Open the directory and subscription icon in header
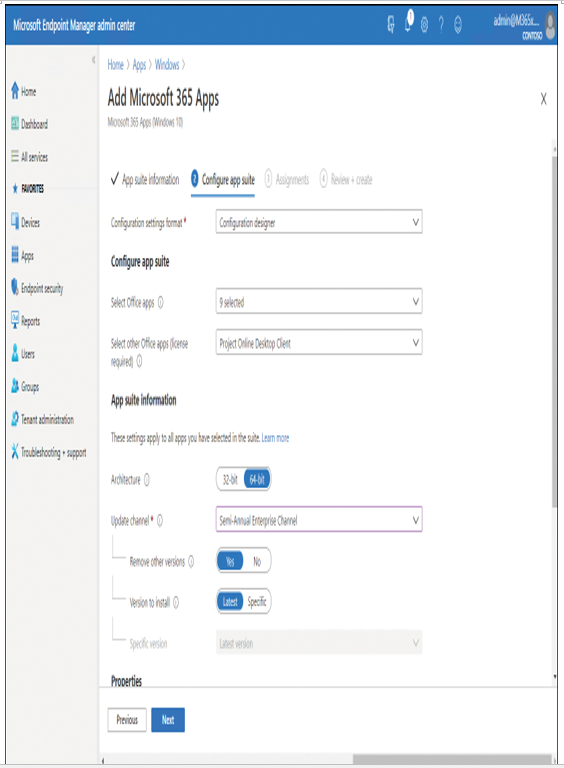Viewport: 564px width, 768px height. click(x=391, y=24)
